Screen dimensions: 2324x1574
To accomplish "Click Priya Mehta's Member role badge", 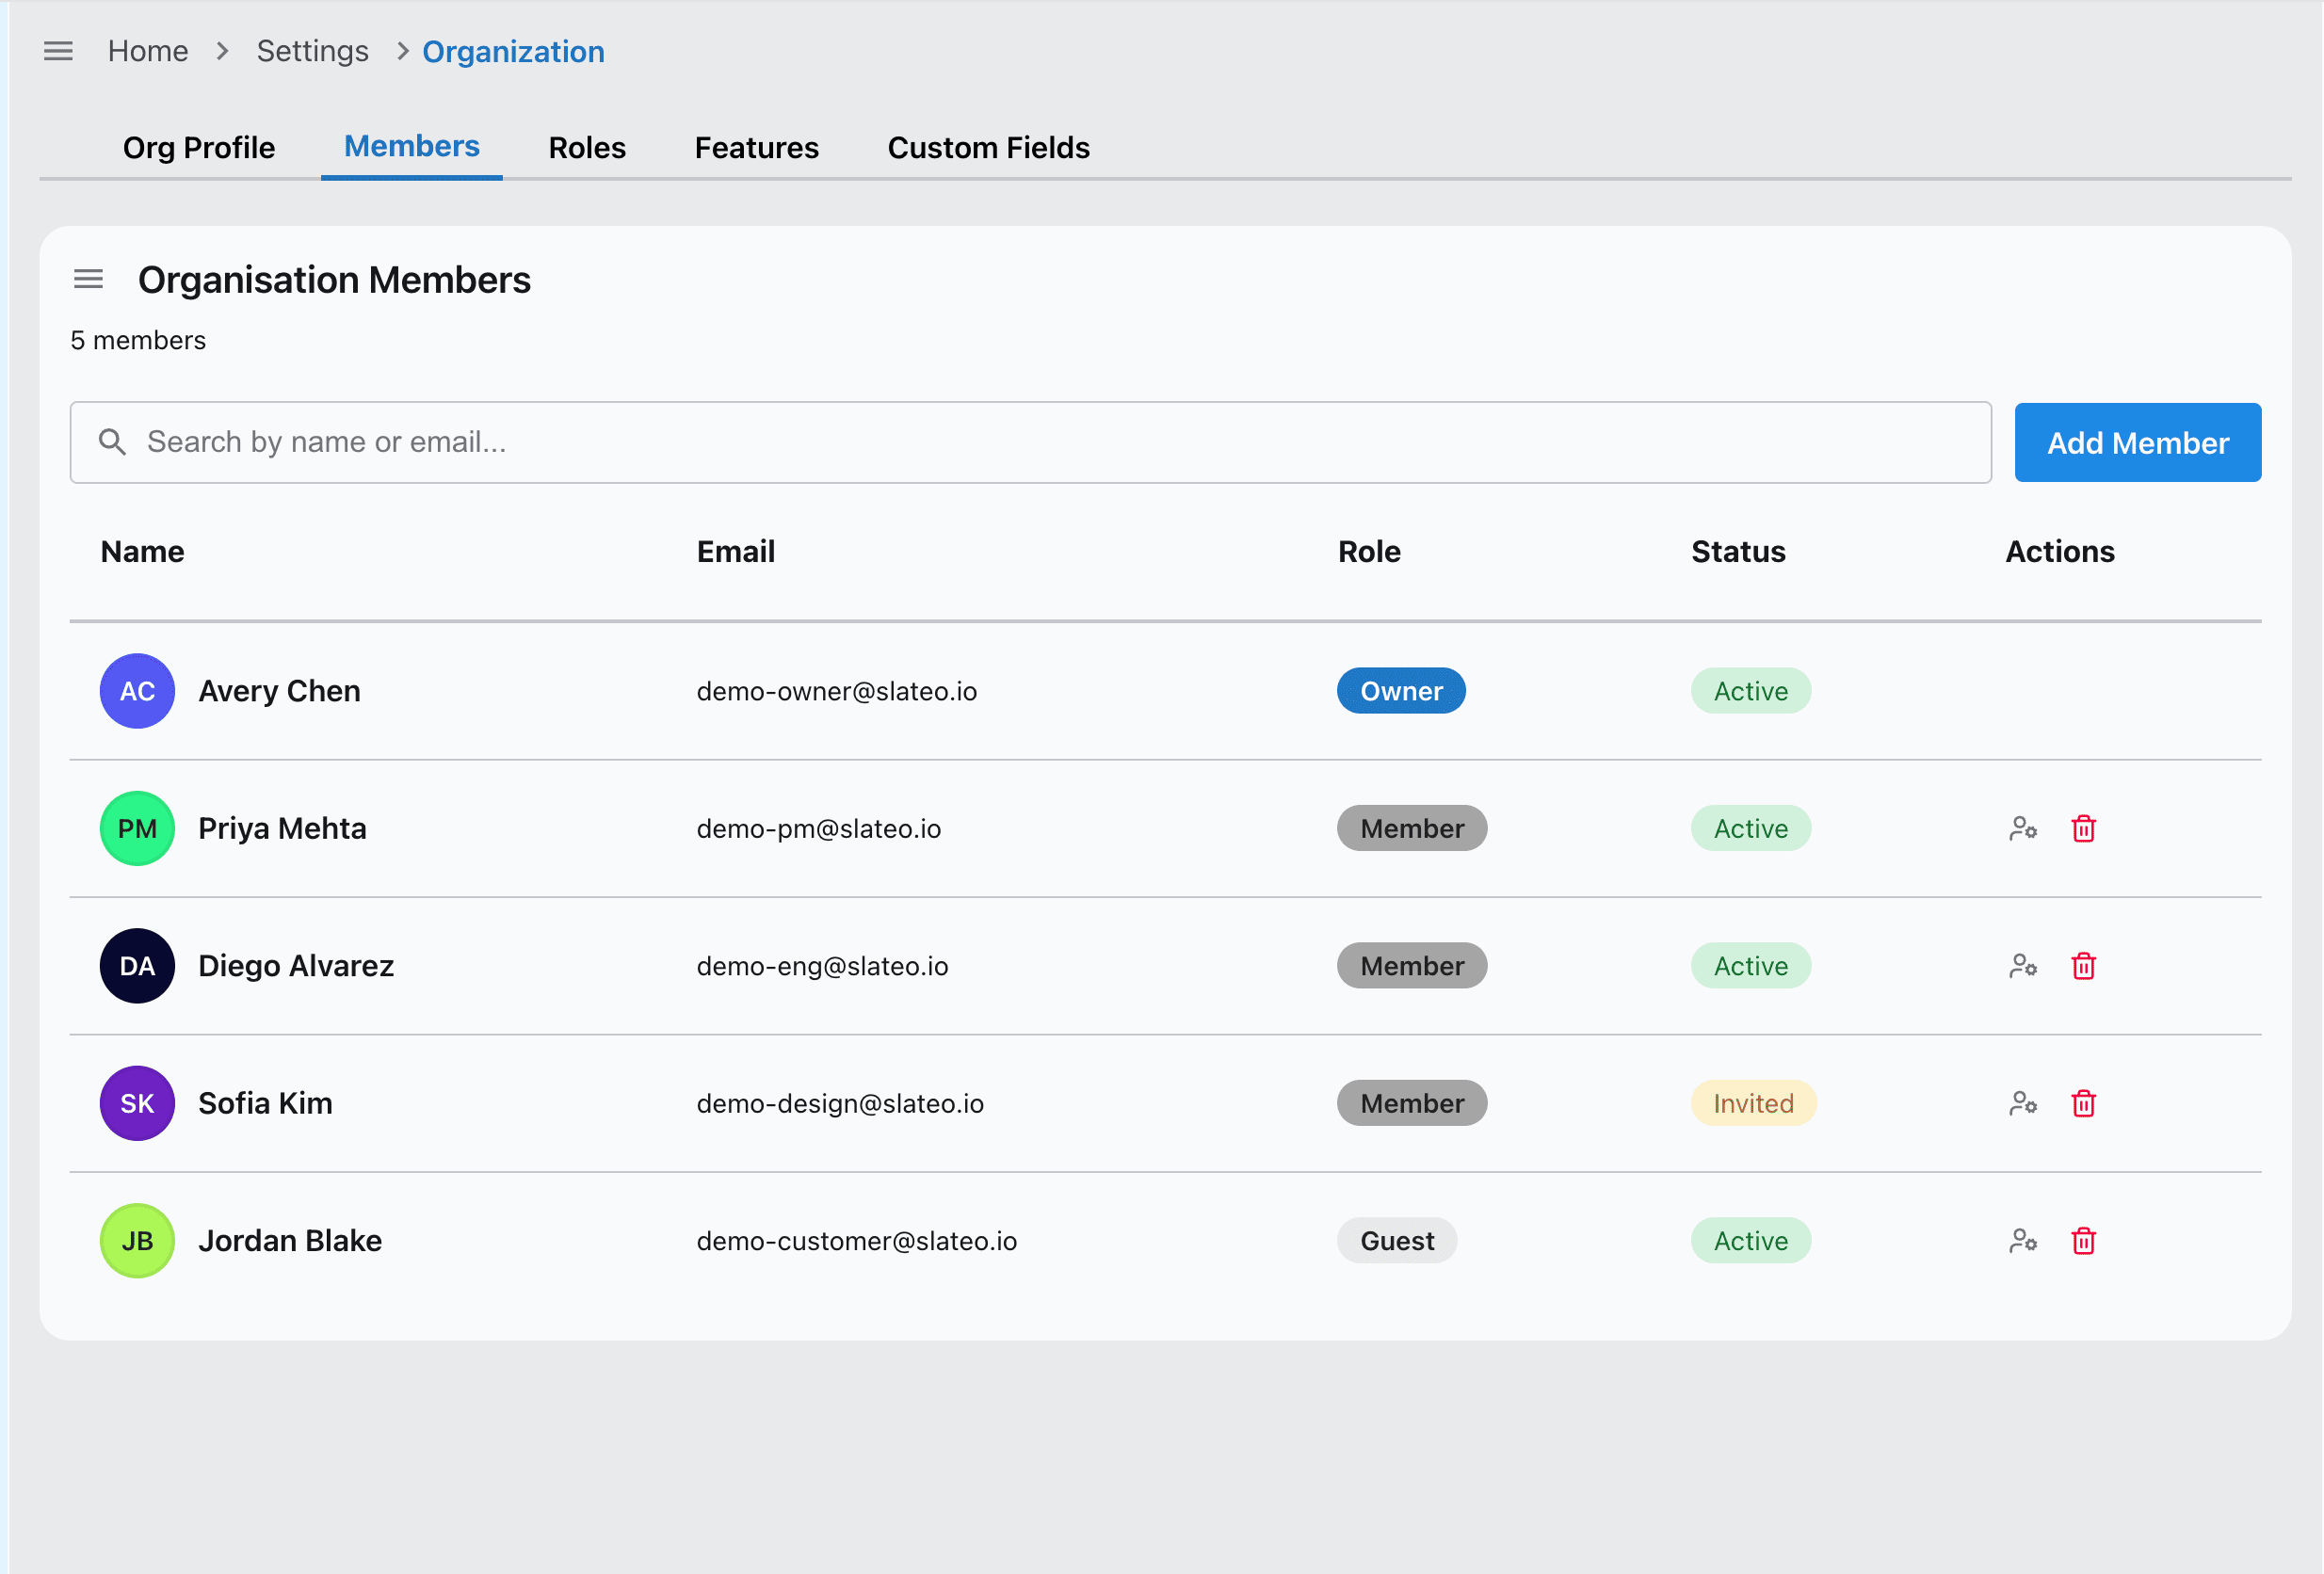I will [1412, 829].
